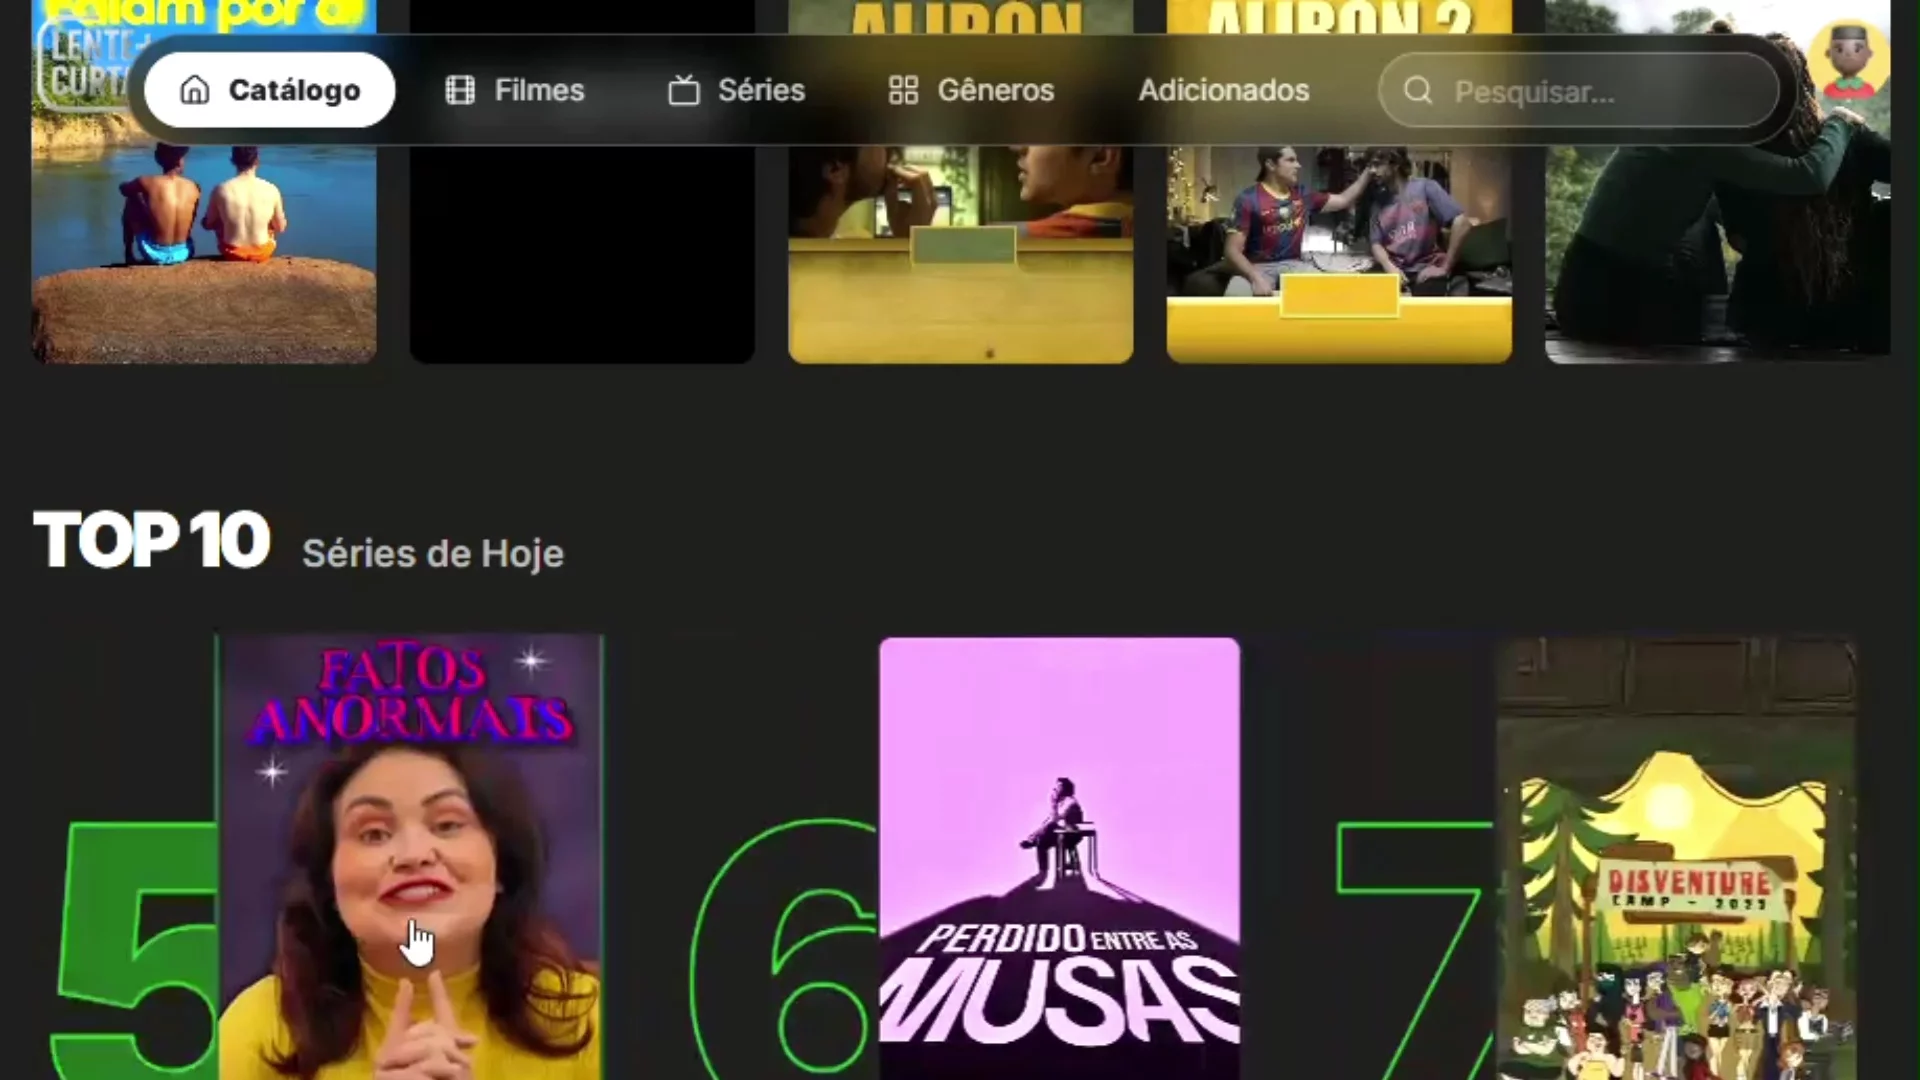Click the magnifying glass search icon
The width and height of the screenshot is (1920, 1080).
click(x=1418, y=91)
